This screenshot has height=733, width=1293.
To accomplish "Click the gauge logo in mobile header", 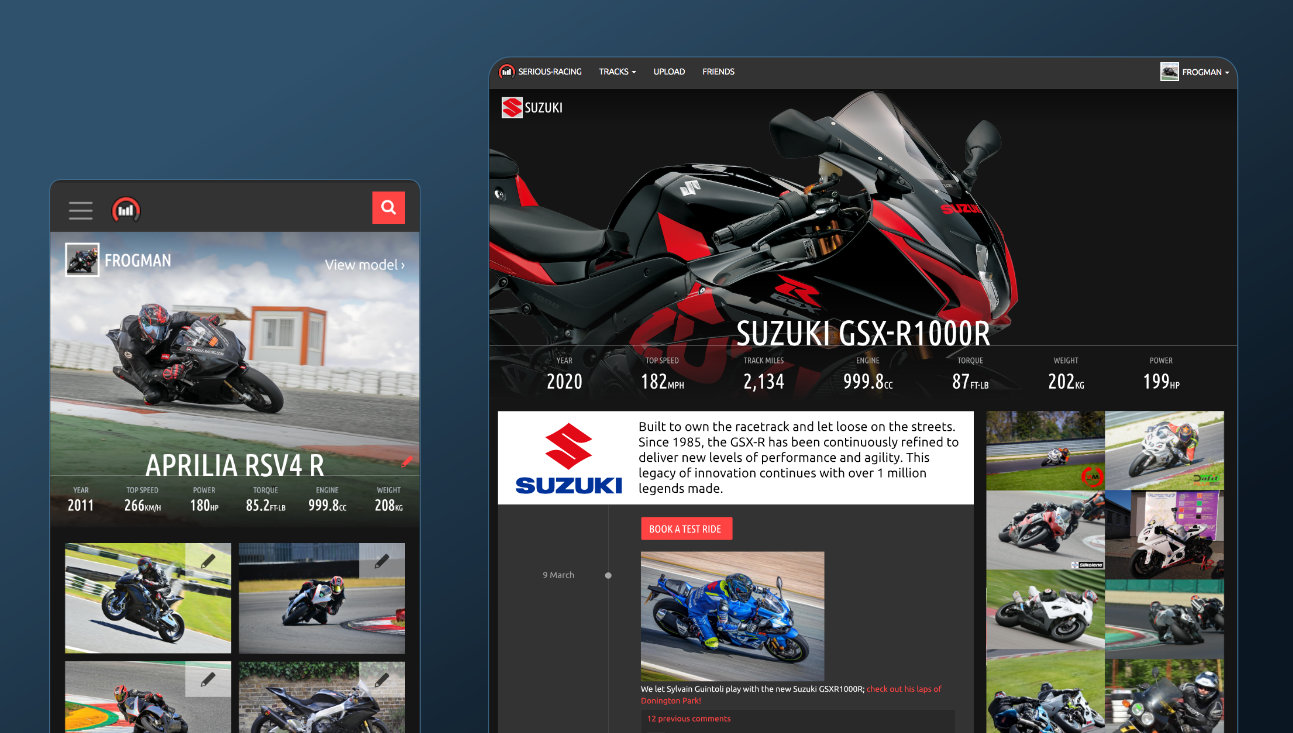I will pyautogui.click(x=126, y=209).
